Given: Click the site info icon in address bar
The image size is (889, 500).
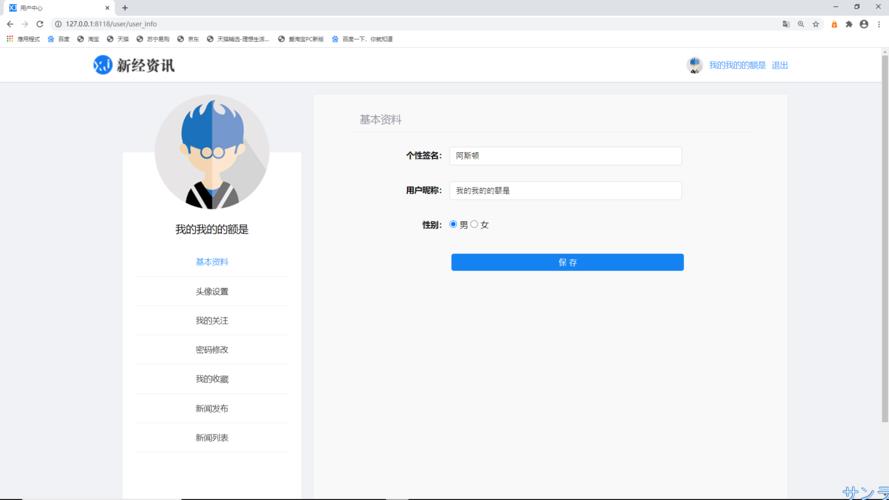Looking at the screenshot, I should click(x=58, y=24).
